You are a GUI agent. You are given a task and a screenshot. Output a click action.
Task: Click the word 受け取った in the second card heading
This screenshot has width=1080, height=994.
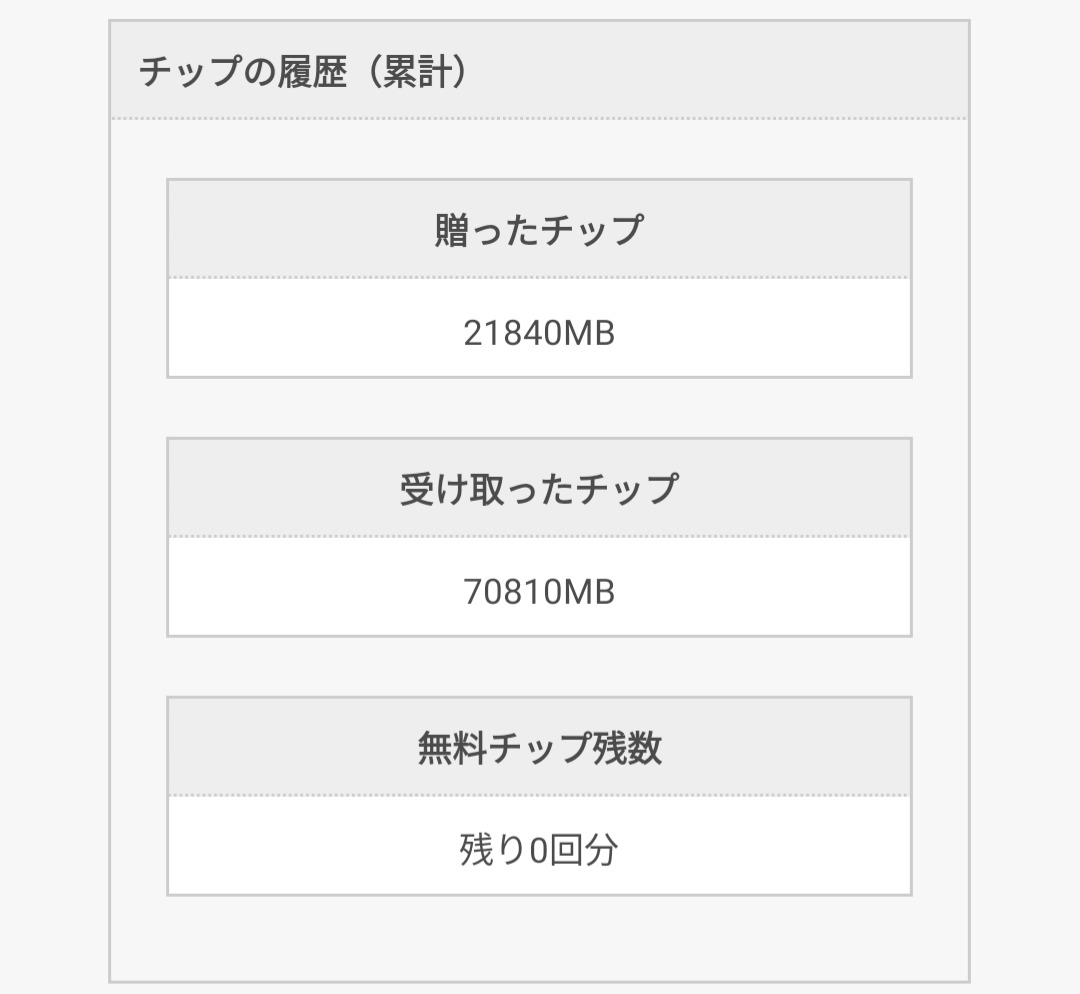[x=486, y=489]
